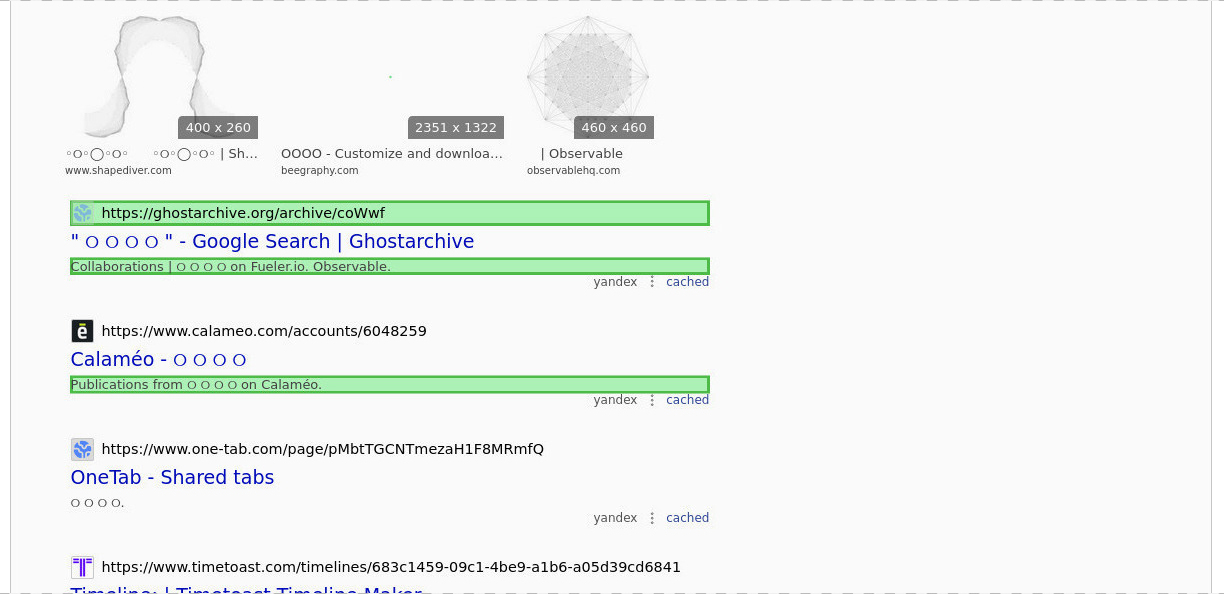Open the Calaméo result title link
The width and height of the screenshot is (1224, 594).
point(158,360)
